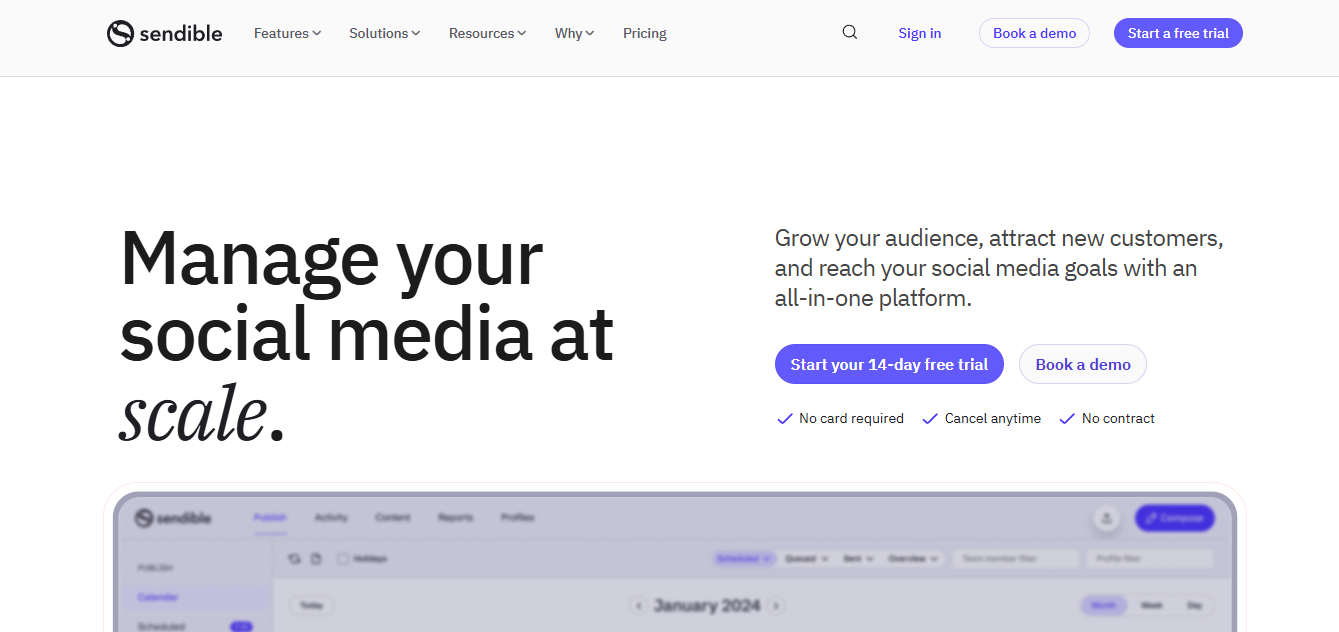
Task: Click the Sendible logo in the site header
Action: (165, 33)
